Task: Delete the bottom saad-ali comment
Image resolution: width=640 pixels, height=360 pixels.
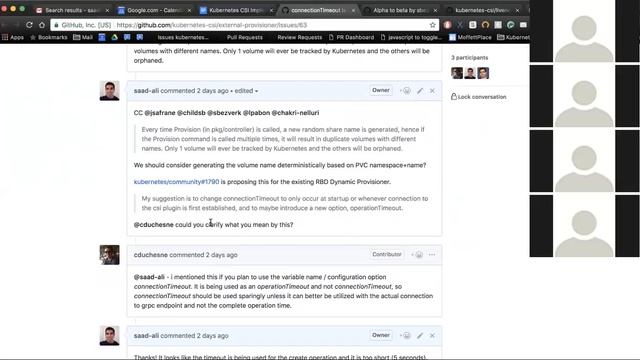Action: click(432, 336)
